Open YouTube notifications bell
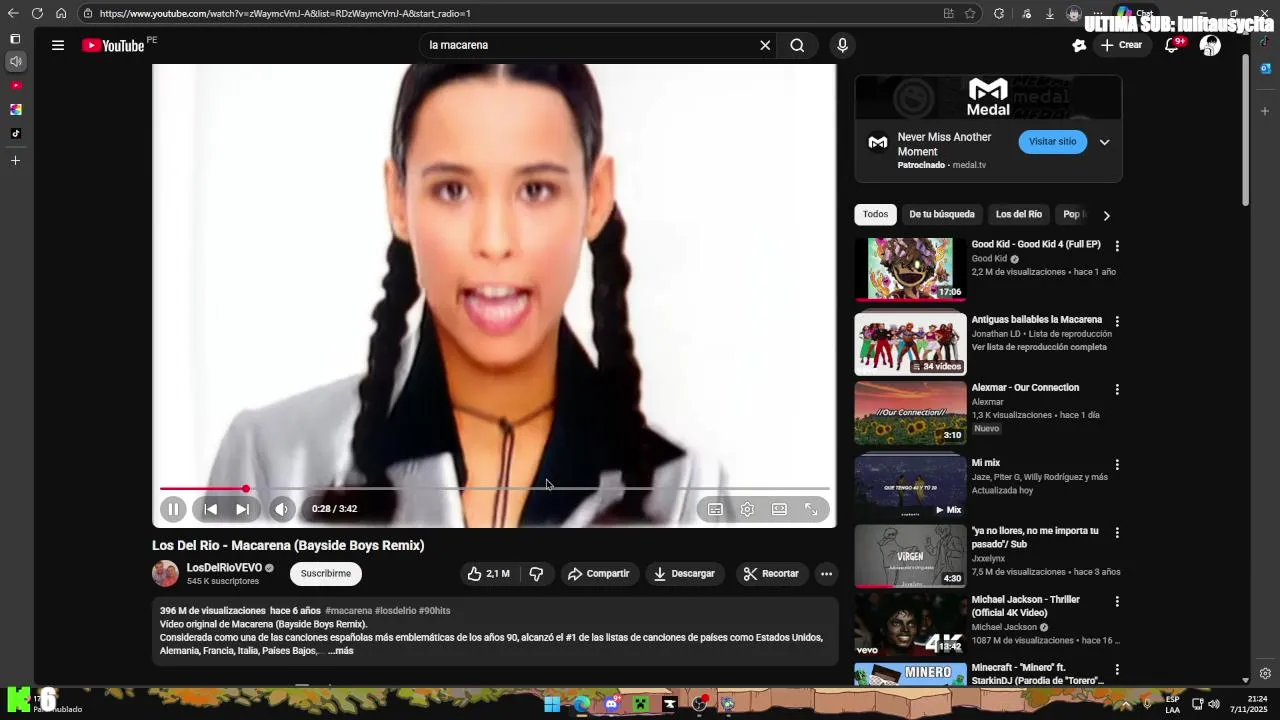 [x=1172, y=45]
